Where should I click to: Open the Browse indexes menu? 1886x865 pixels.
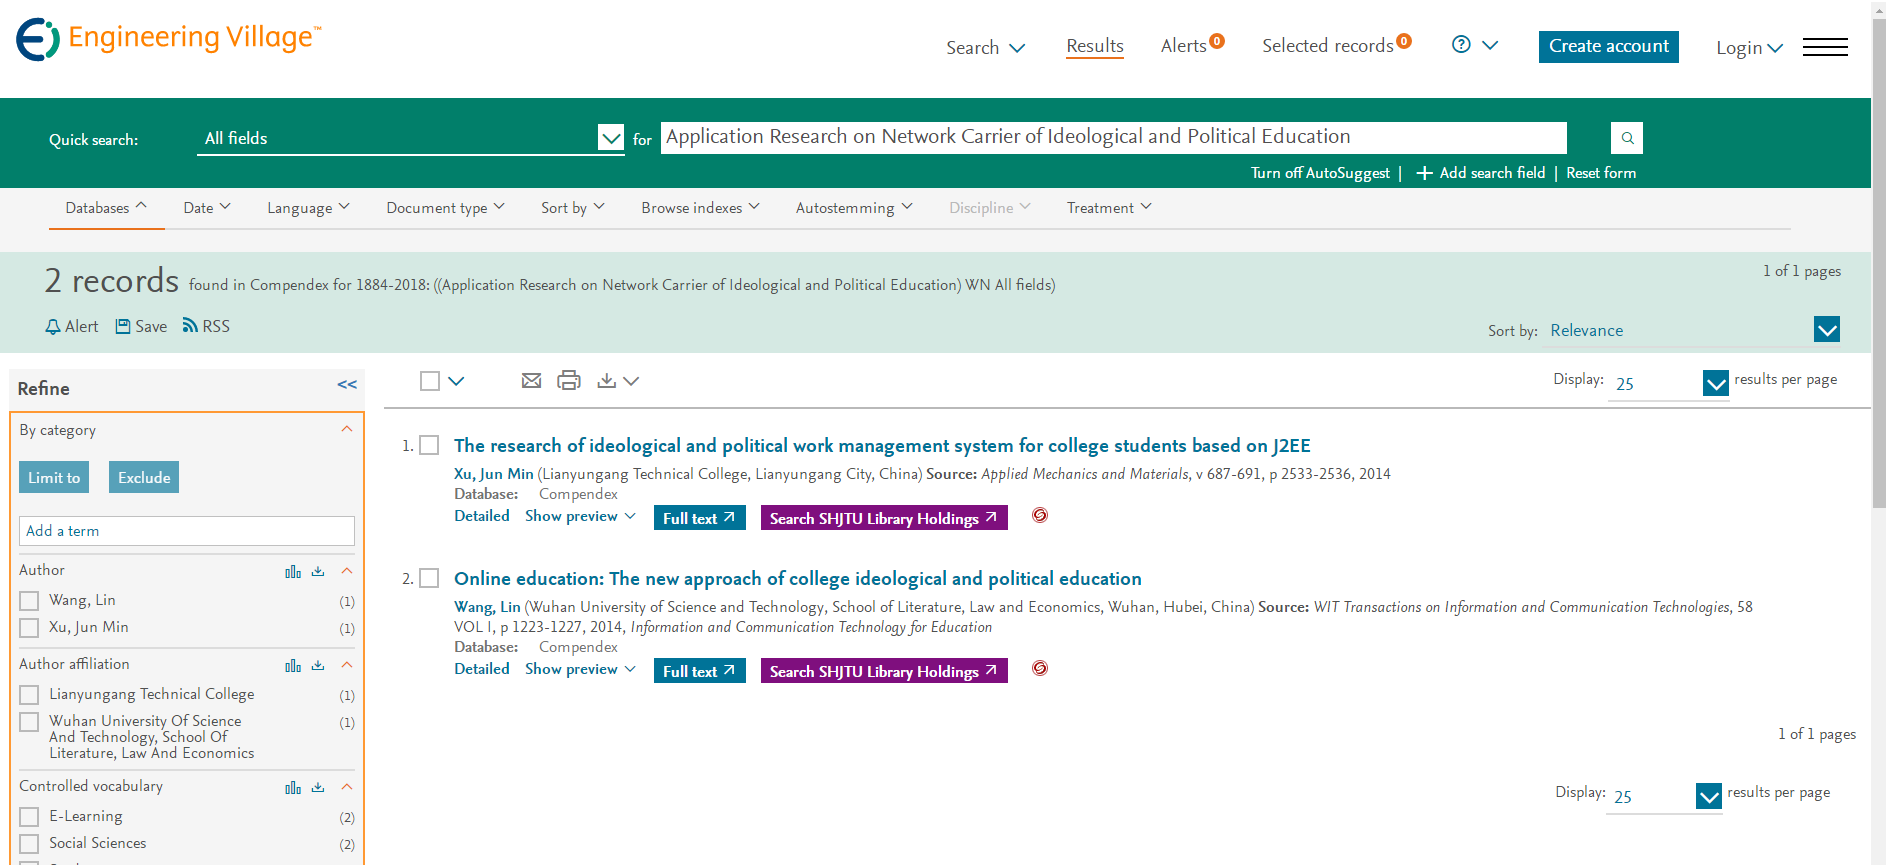pyautogui.click(x=700, y=208)
